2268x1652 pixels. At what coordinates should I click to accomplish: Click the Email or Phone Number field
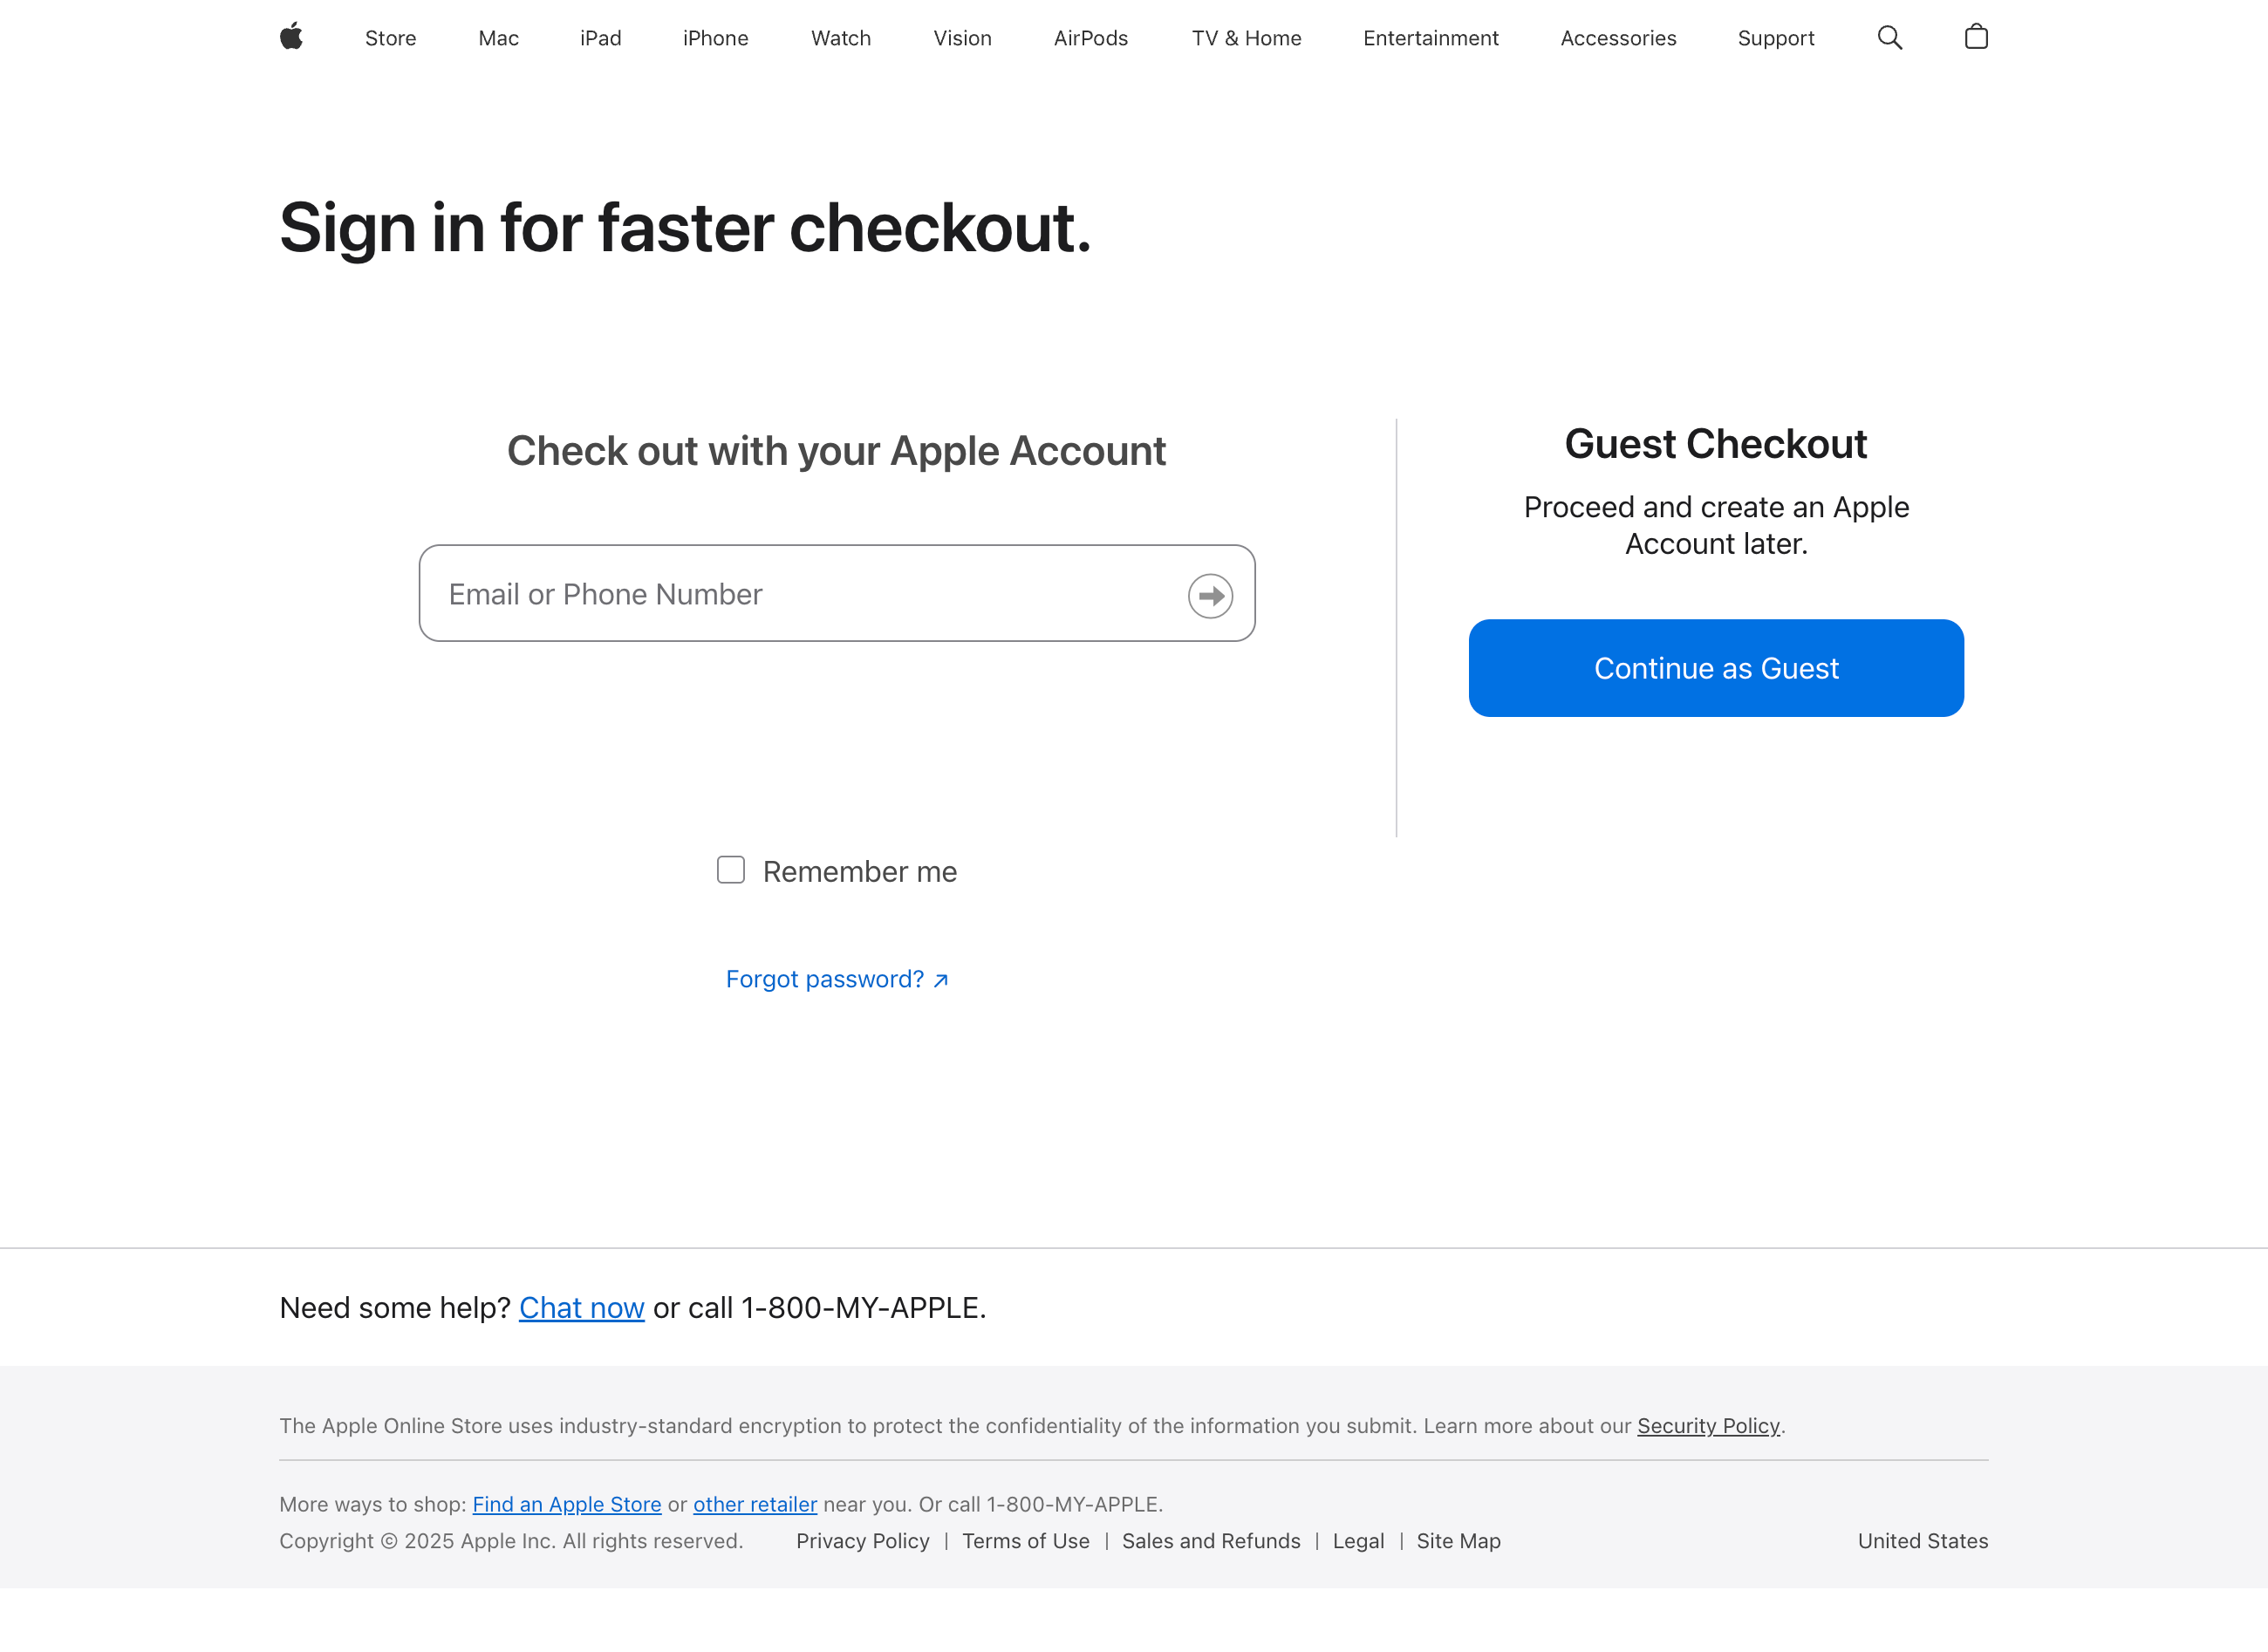(800, 593)
